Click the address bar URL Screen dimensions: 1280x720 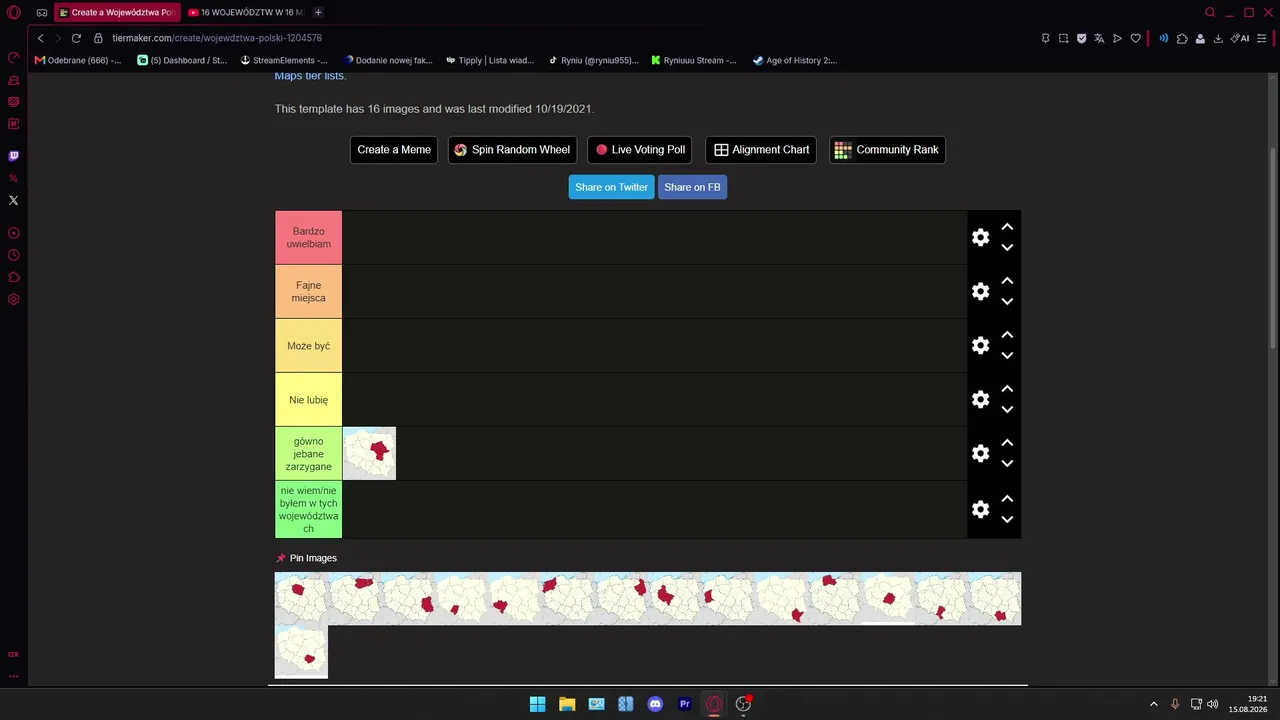click(x=217, y=38)
